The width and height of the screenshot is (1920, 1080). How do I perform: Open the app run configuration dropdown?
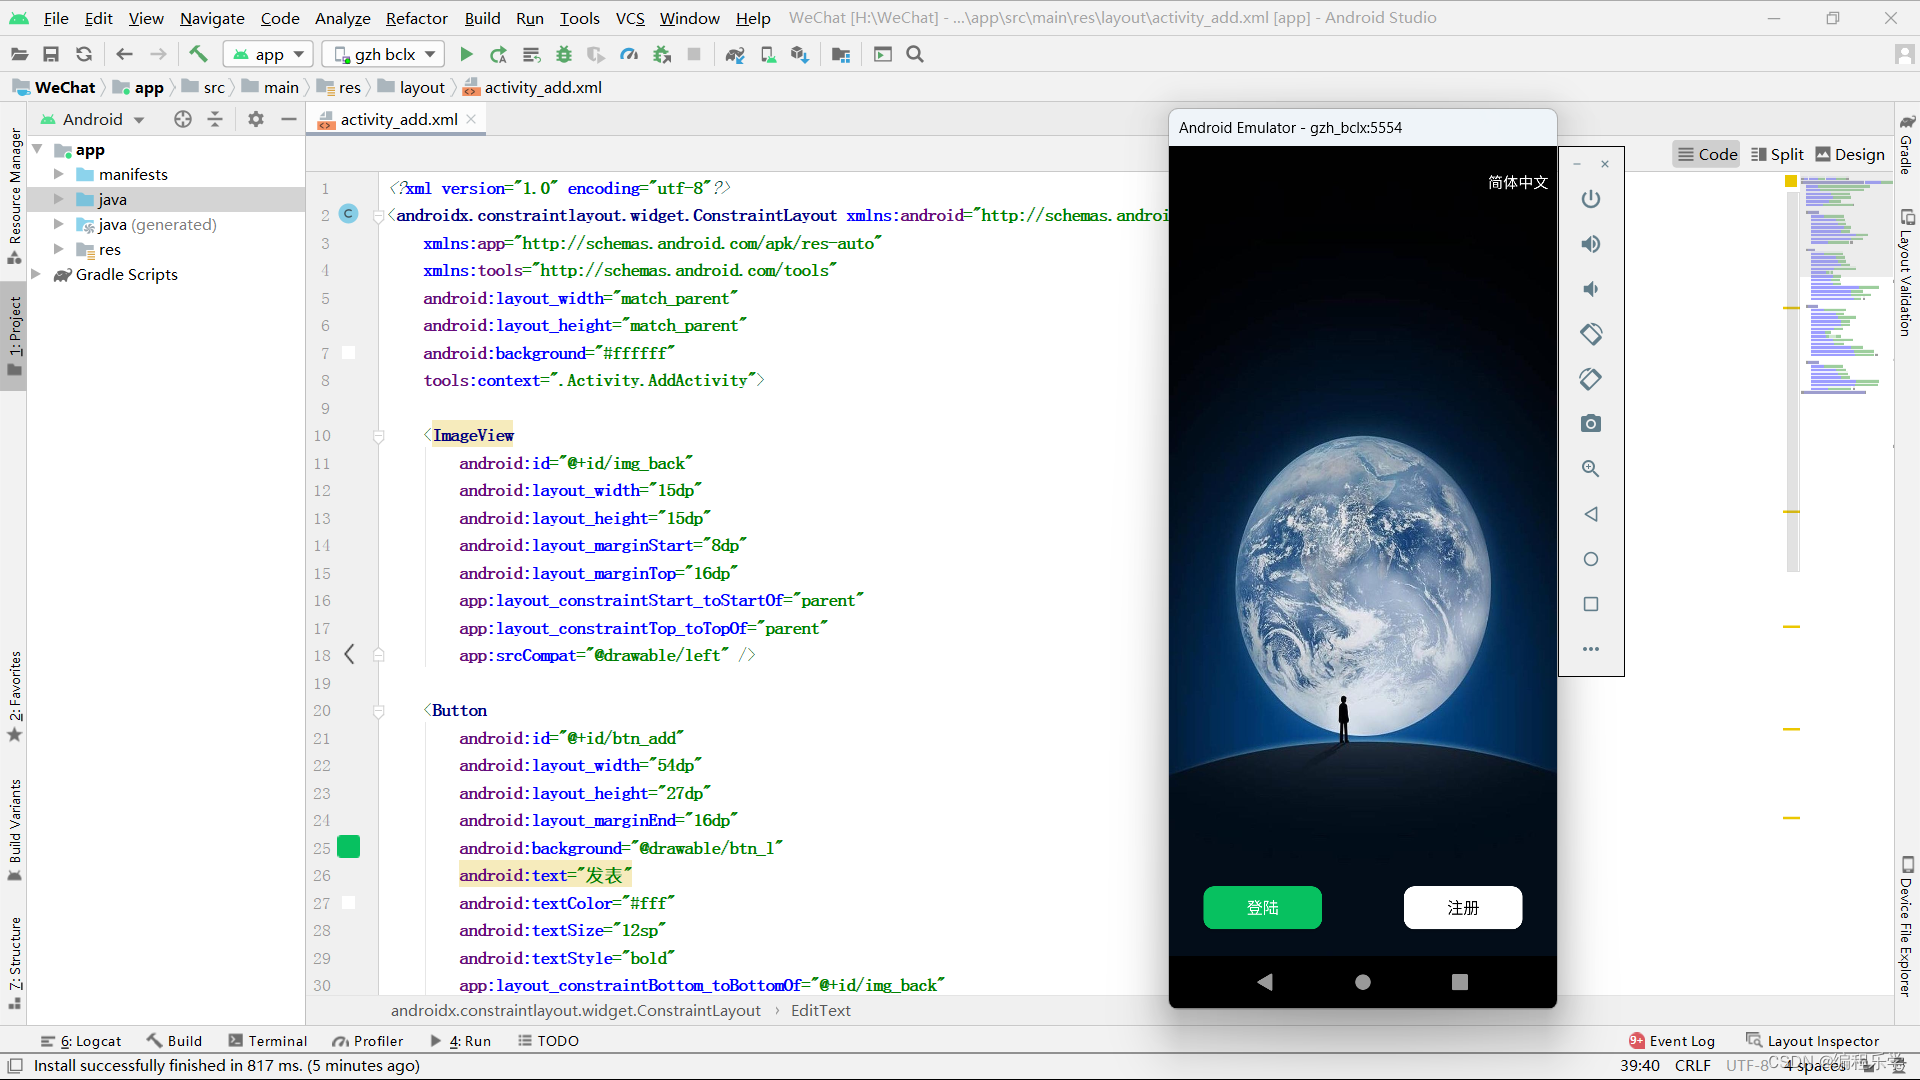coord(269,55)
